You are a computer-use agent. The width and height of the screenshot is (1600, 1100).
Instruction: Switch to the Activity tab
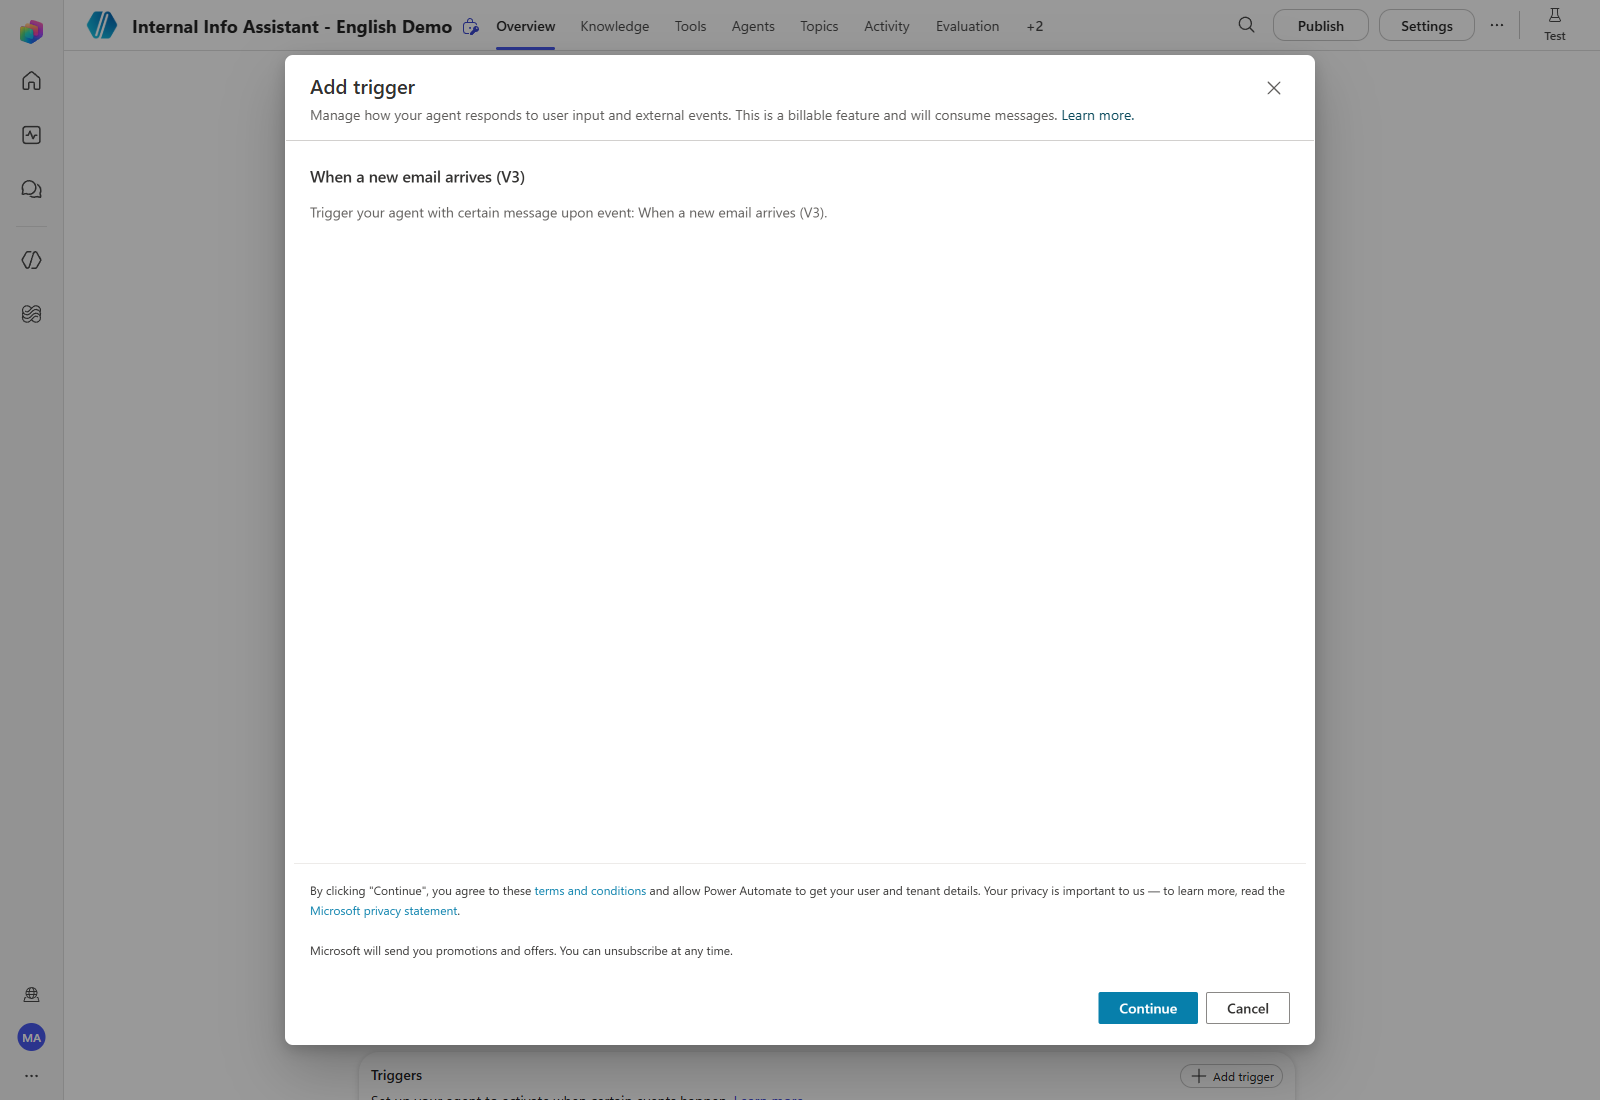(x=887, y=26)
